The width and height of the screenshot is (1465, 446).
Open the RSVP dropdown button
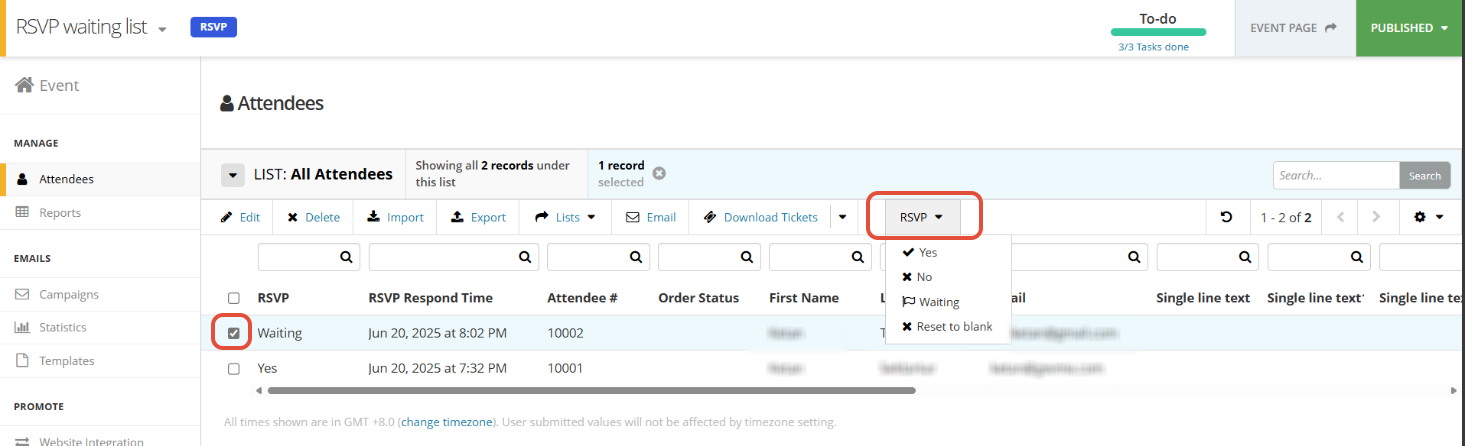[x=922, y=217]
